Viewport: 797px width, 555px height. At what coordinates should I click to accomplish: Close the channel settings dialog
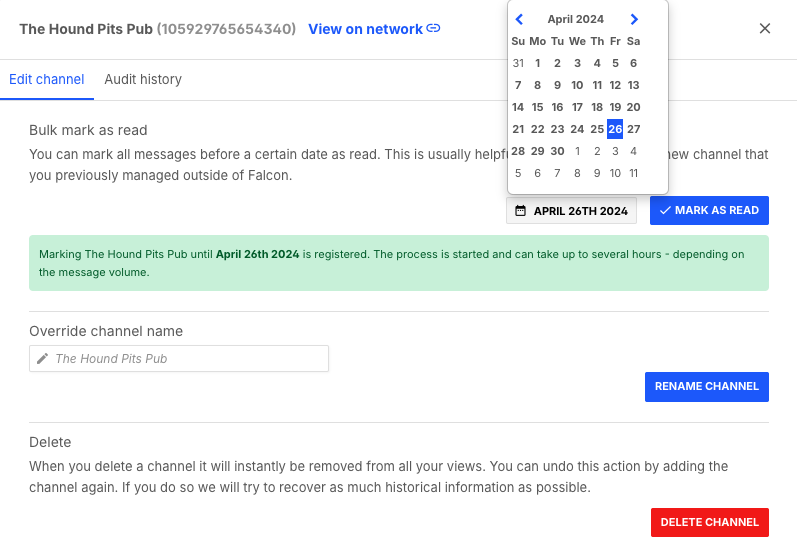(764, 28)
